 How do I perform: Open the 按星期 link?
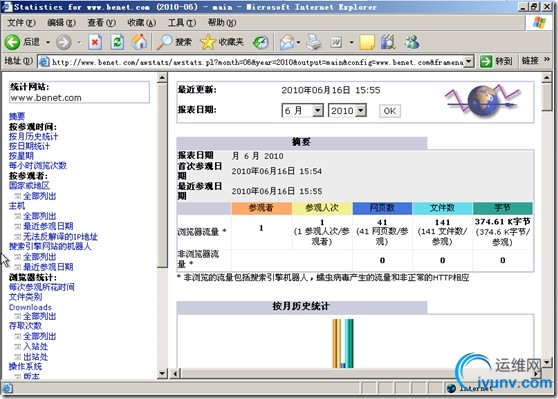coord(21,156)
